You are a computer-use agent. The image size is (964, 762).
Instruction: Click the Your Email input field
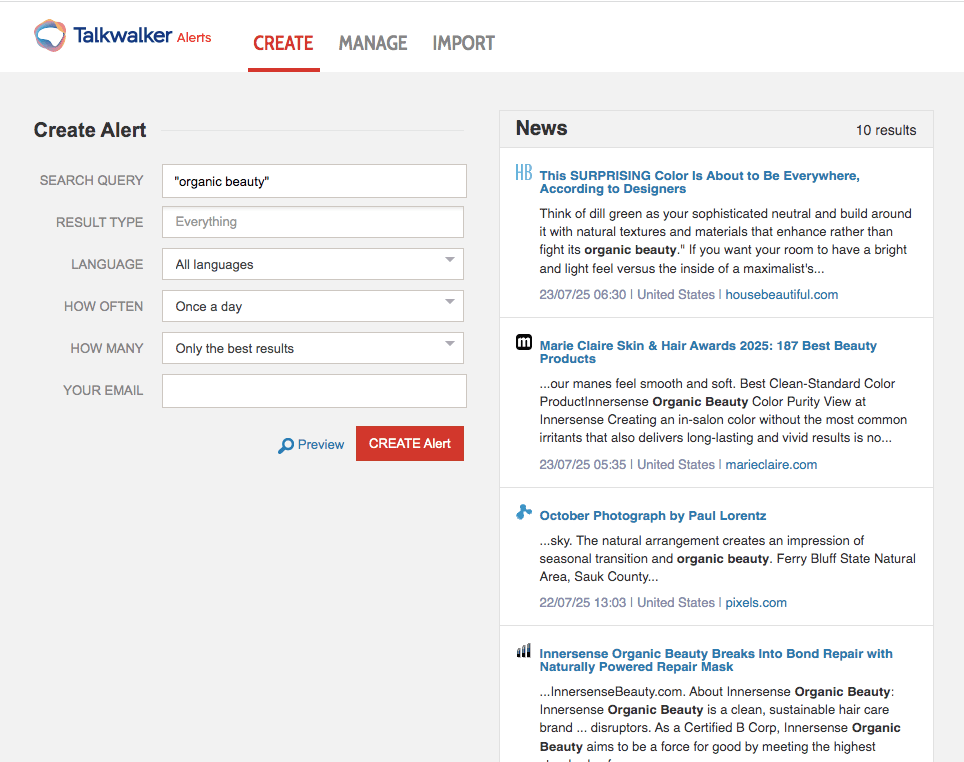pos(314,391)
